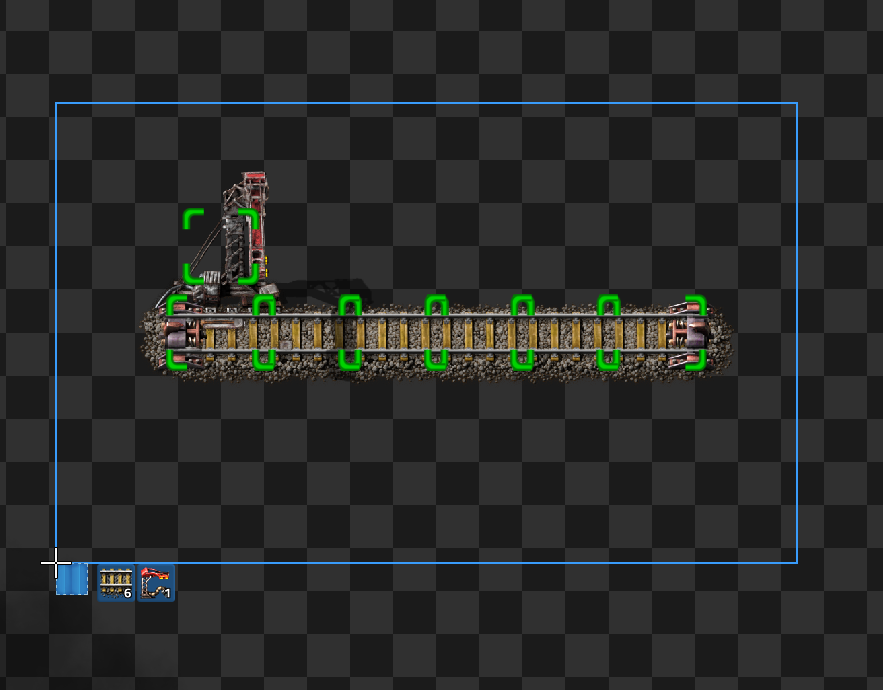Select the rail icon showing count 6
This screenshot has width=883, height=690.
tap(116, 583)
